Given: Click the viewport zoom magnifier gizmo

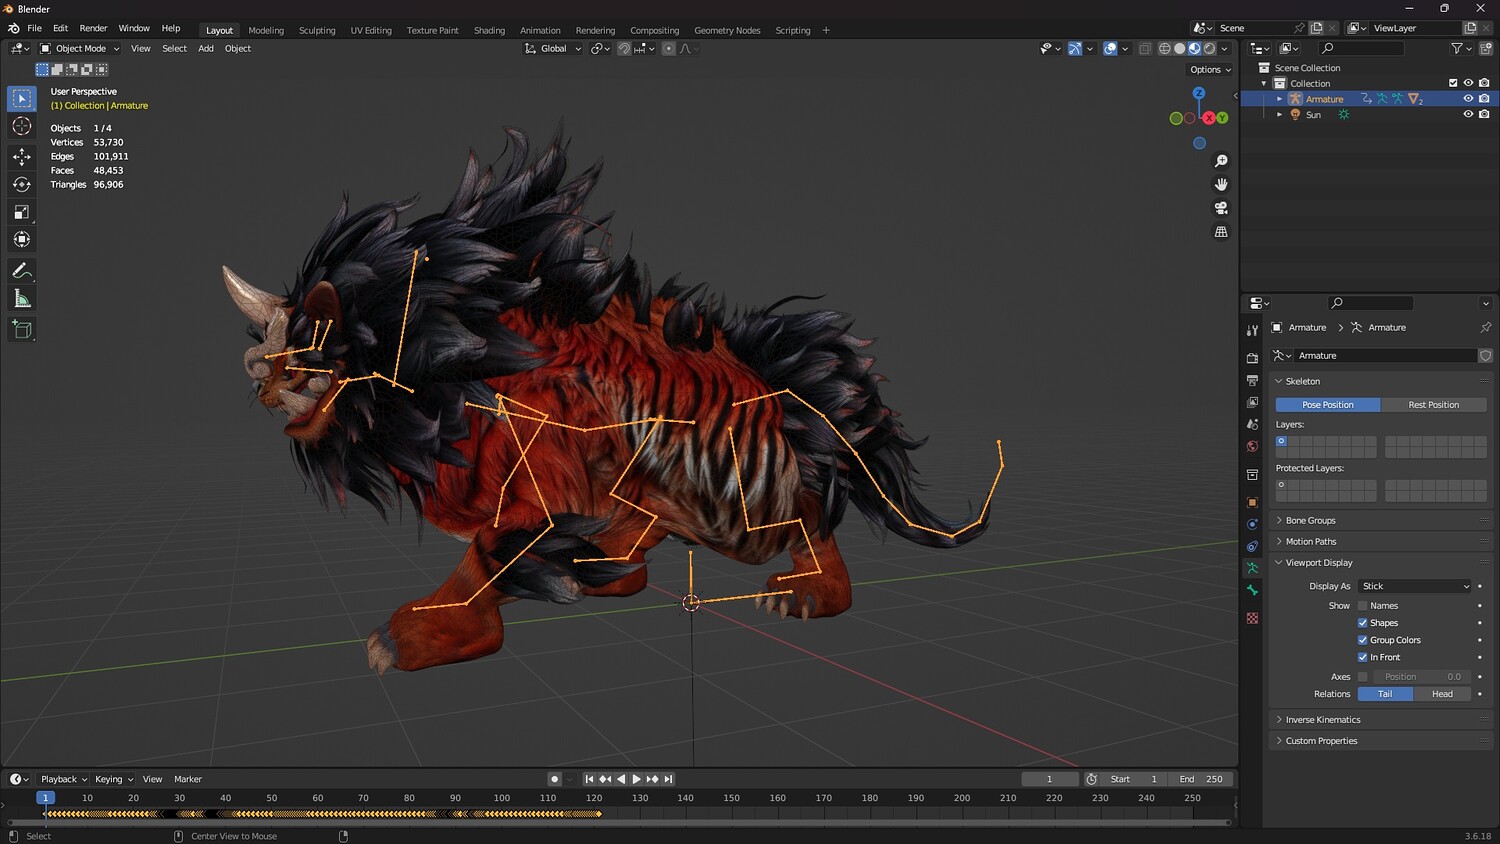Looking at the screenshot, I should 1221,161.
